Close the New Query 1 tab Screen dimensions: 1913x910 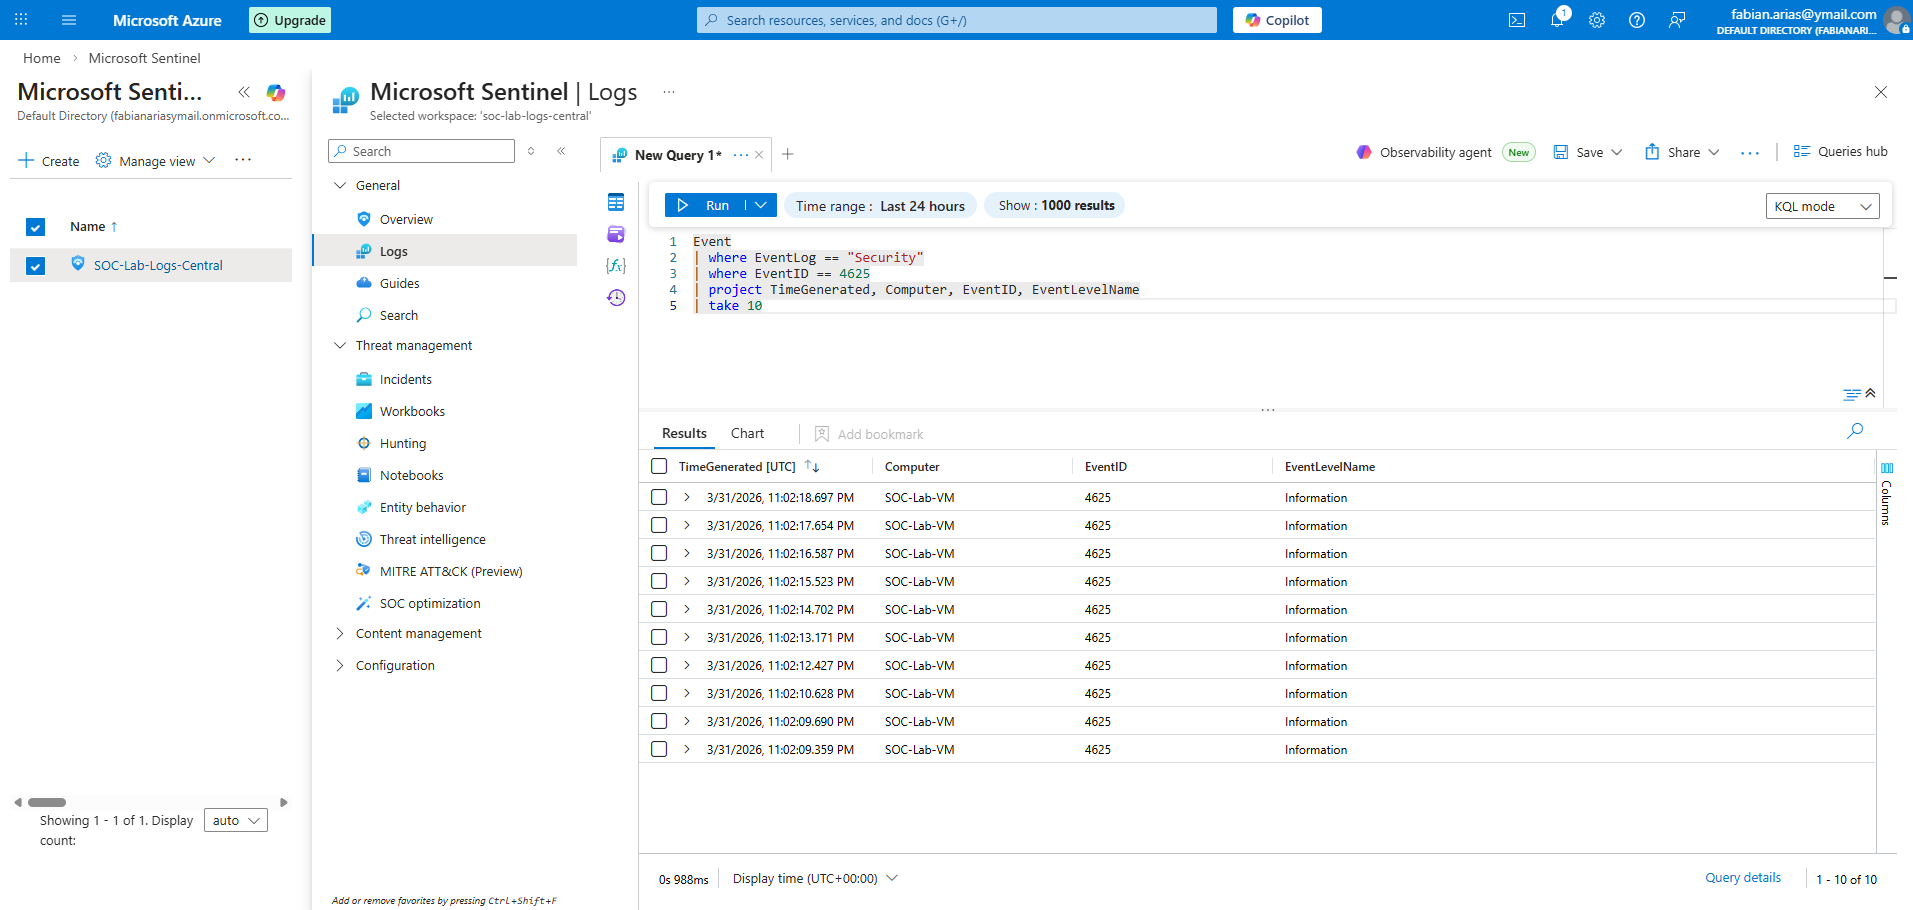point(759,155)
